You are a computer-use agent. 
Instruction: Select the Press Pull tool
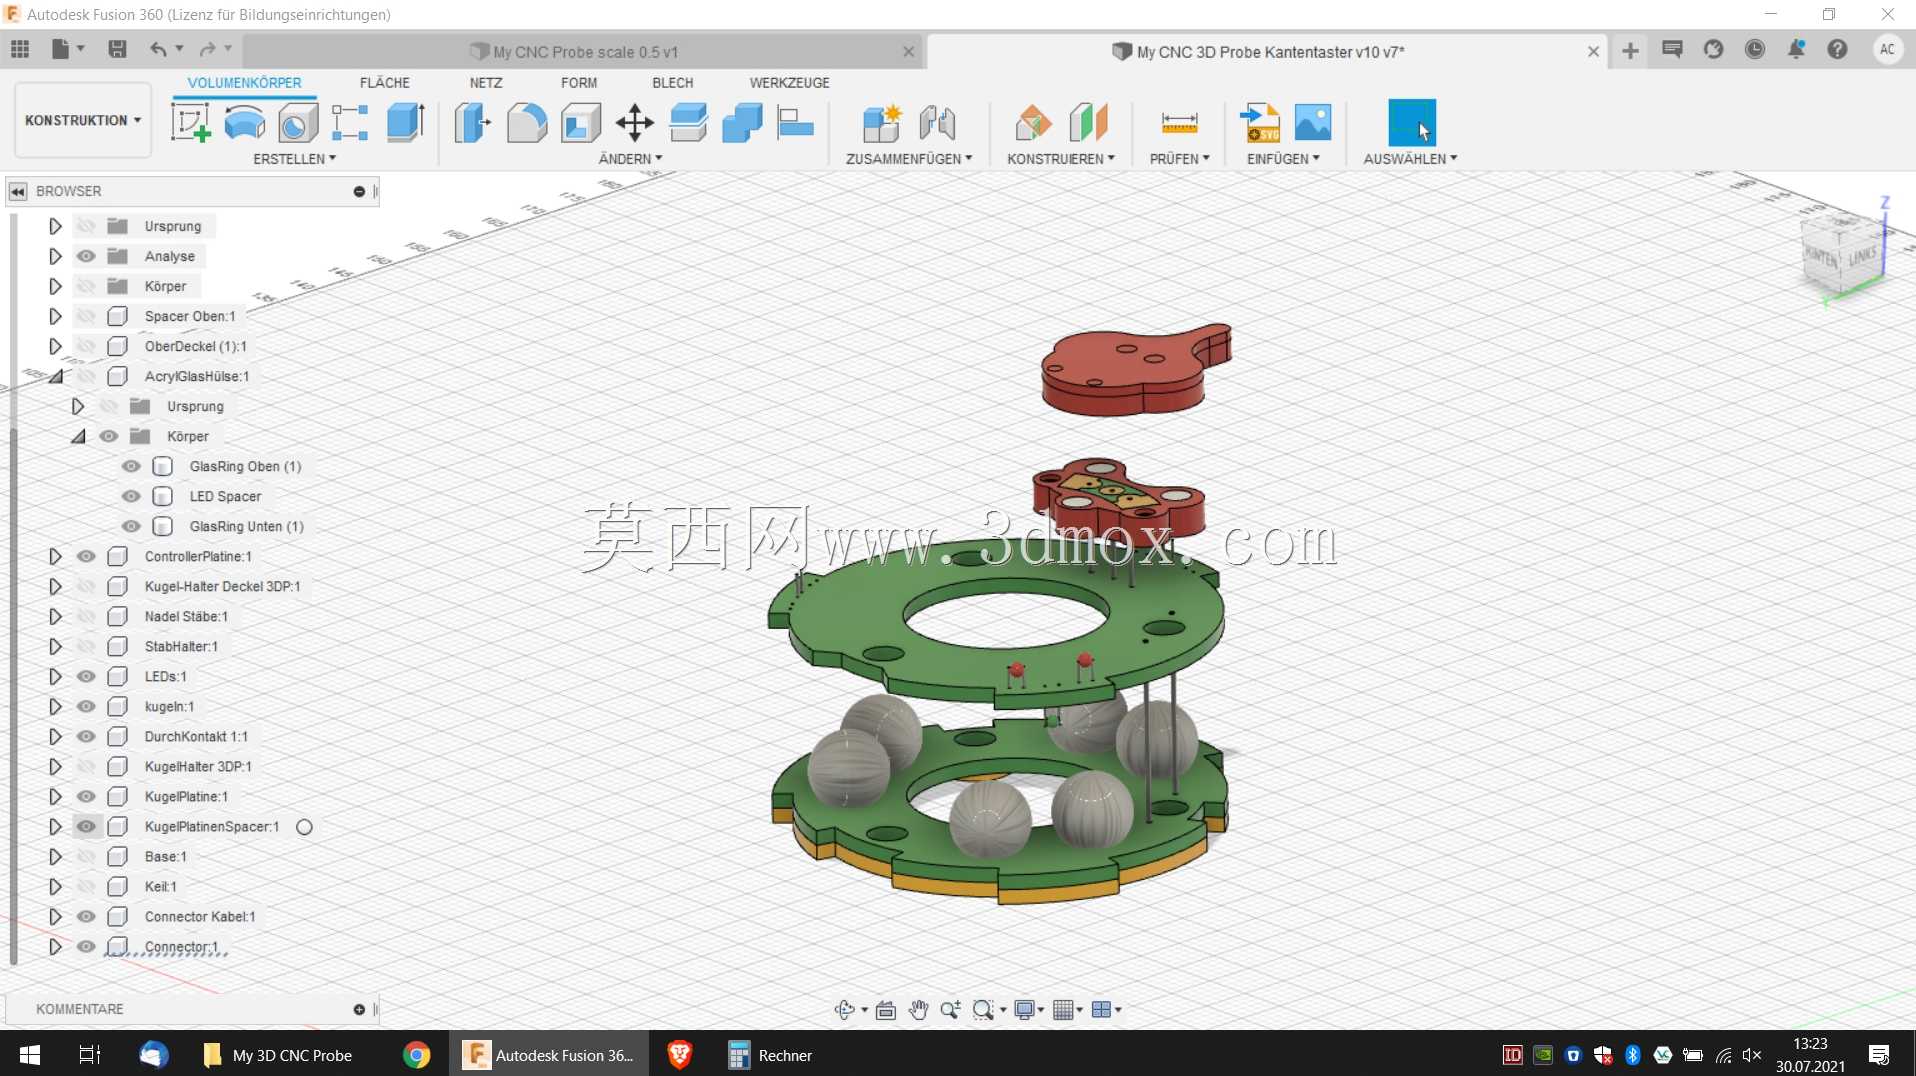point(473,123)
